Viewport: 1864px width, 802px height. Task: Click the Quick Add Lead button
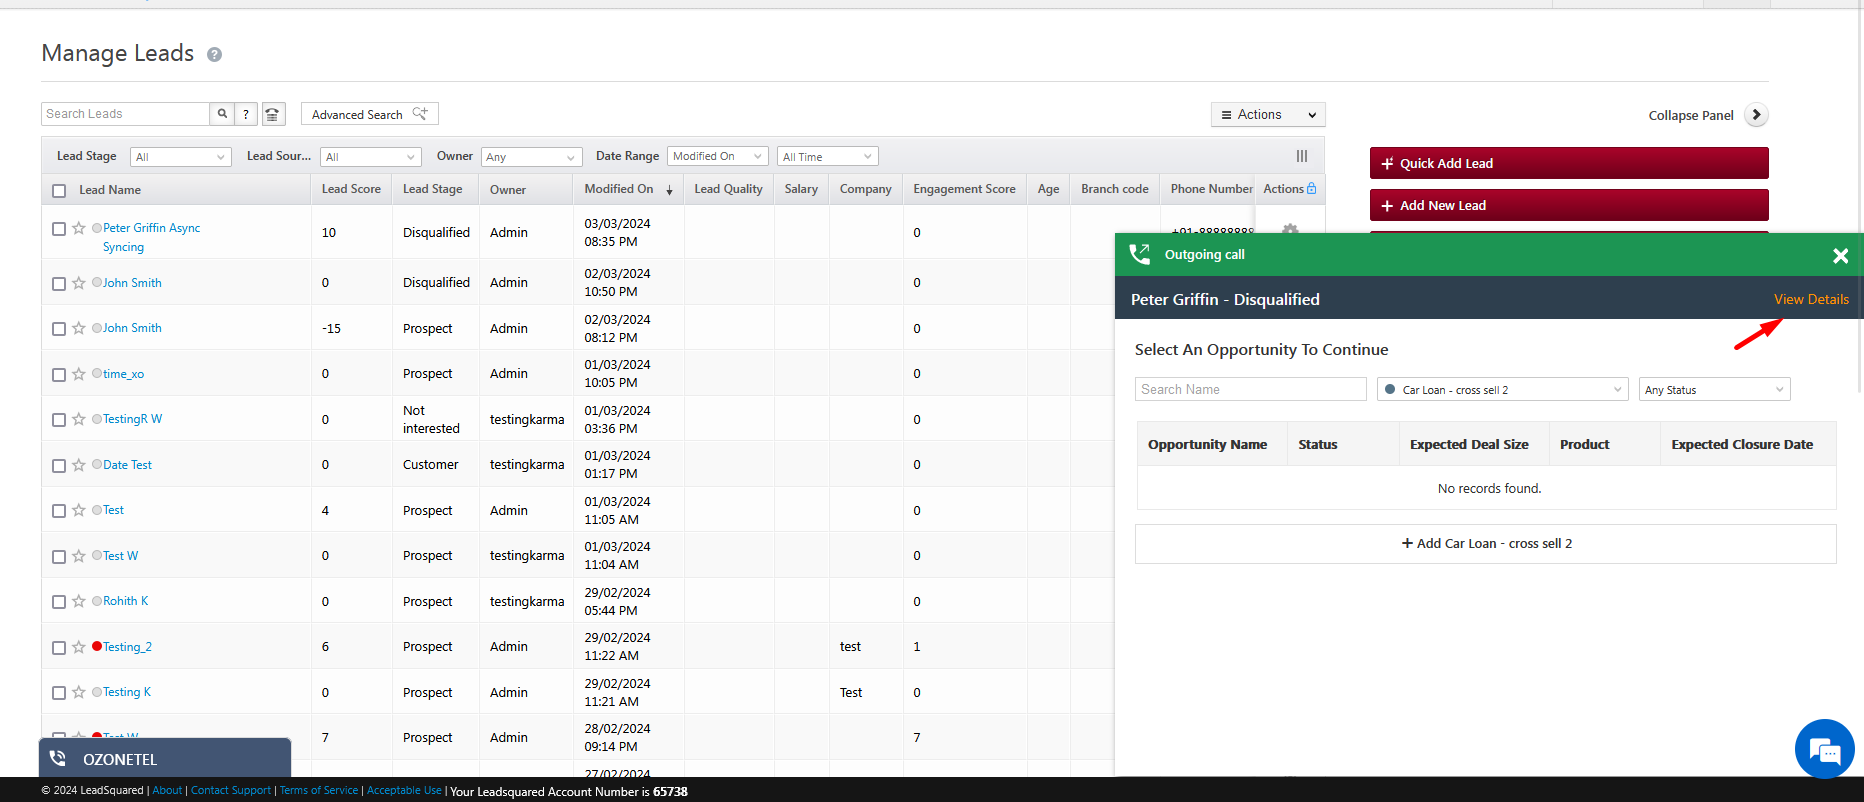click(1568, 163)
